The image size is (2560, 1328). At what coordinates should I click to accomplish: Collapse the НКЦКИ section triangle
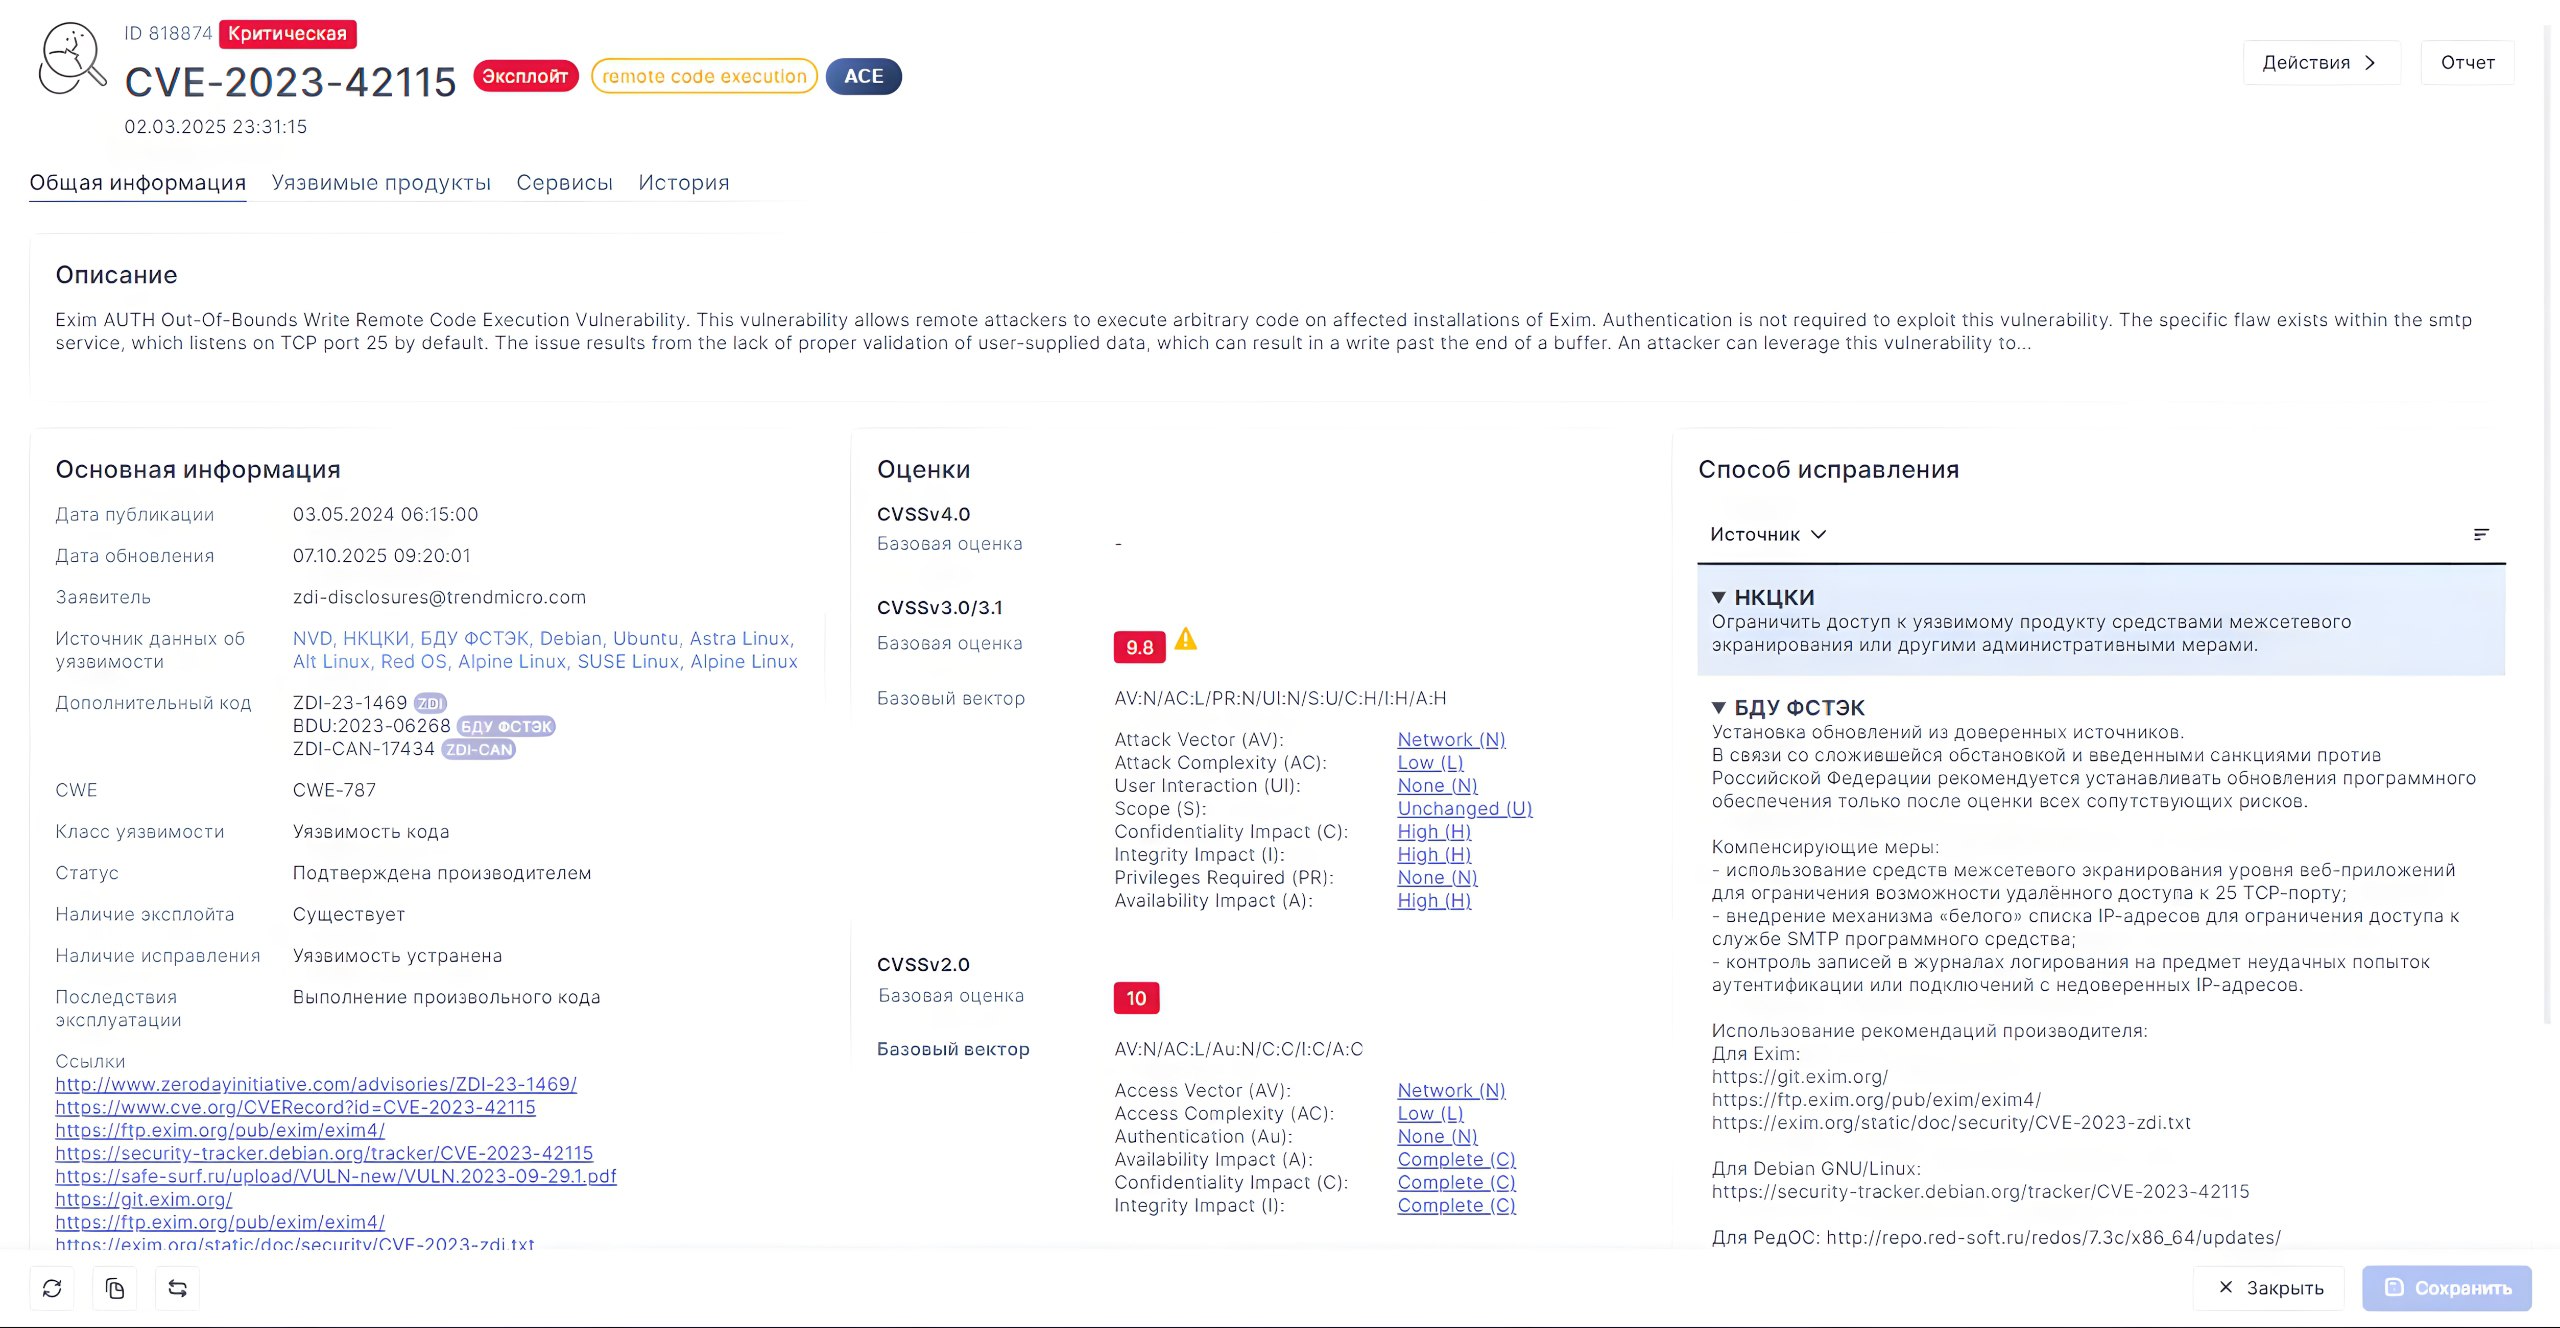click(1719, 597)
